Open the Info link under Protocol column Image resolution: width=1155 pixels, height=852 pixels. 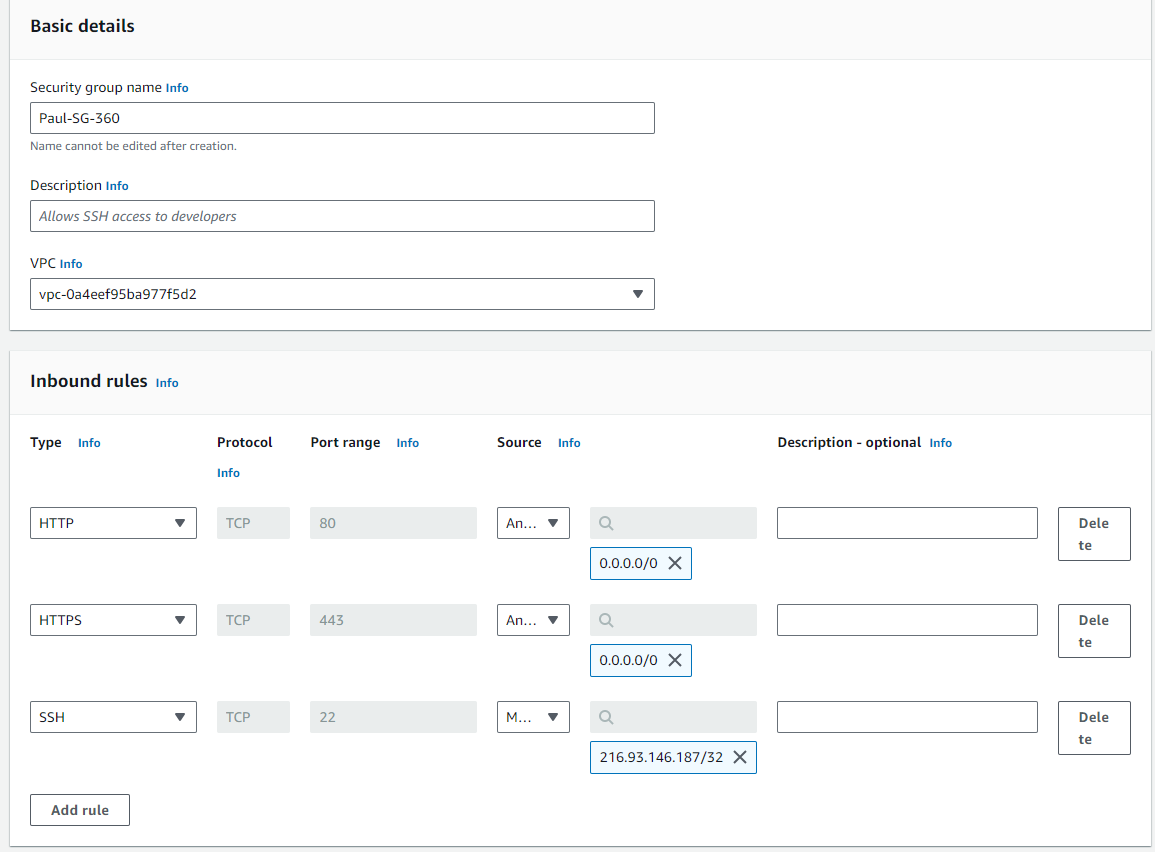(x=228, y=473)
